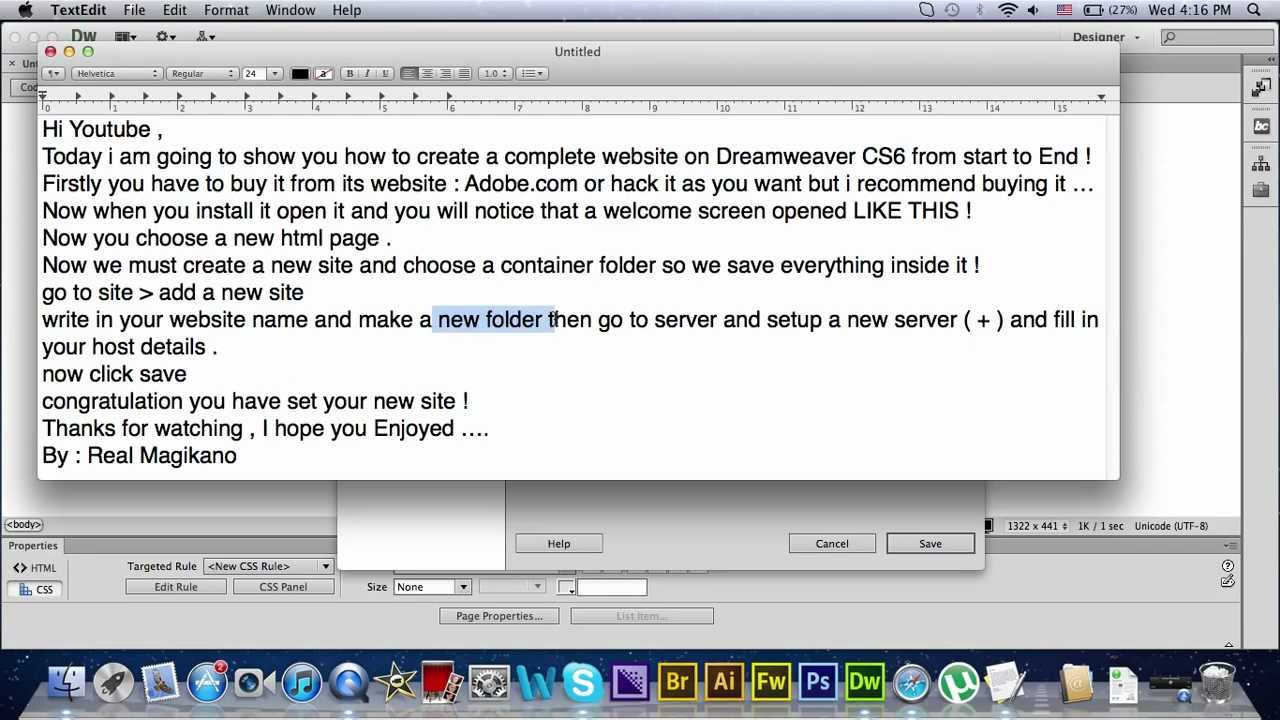Open the Designer workspace dropdown in Dreamweaver

tap(1106, 37)
